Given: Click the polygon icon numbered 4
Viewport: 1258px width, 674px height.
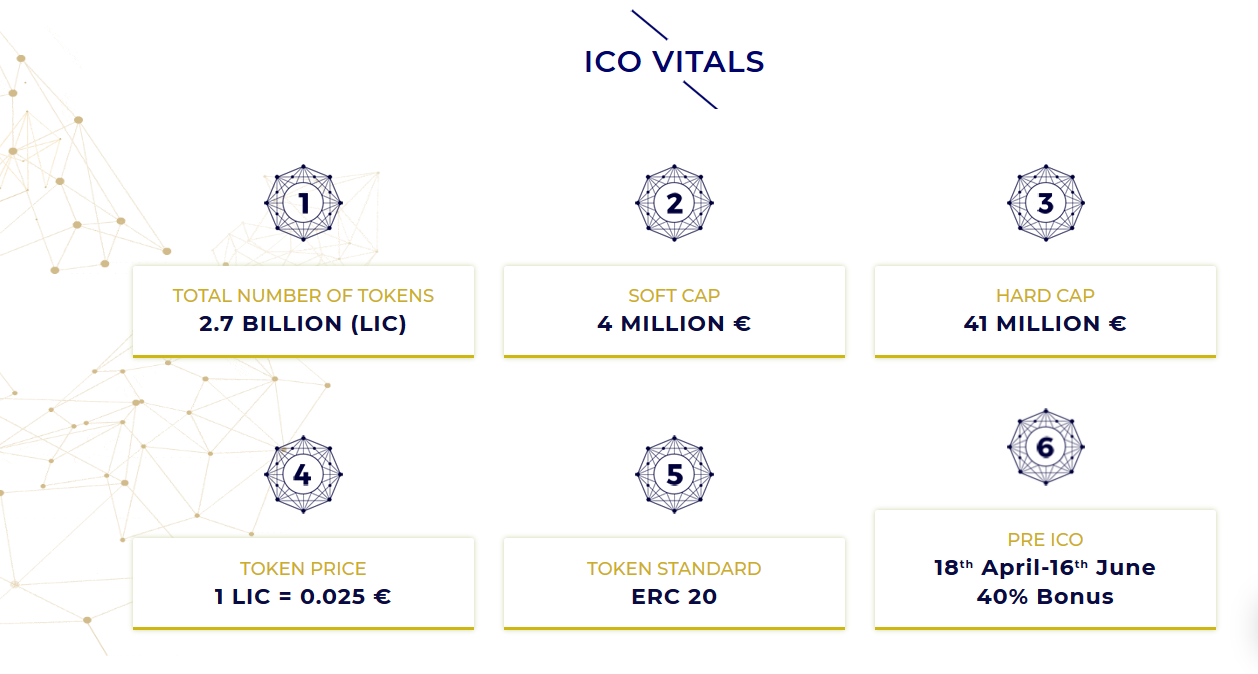Looking at the screenshot, I should click(303, 475).
